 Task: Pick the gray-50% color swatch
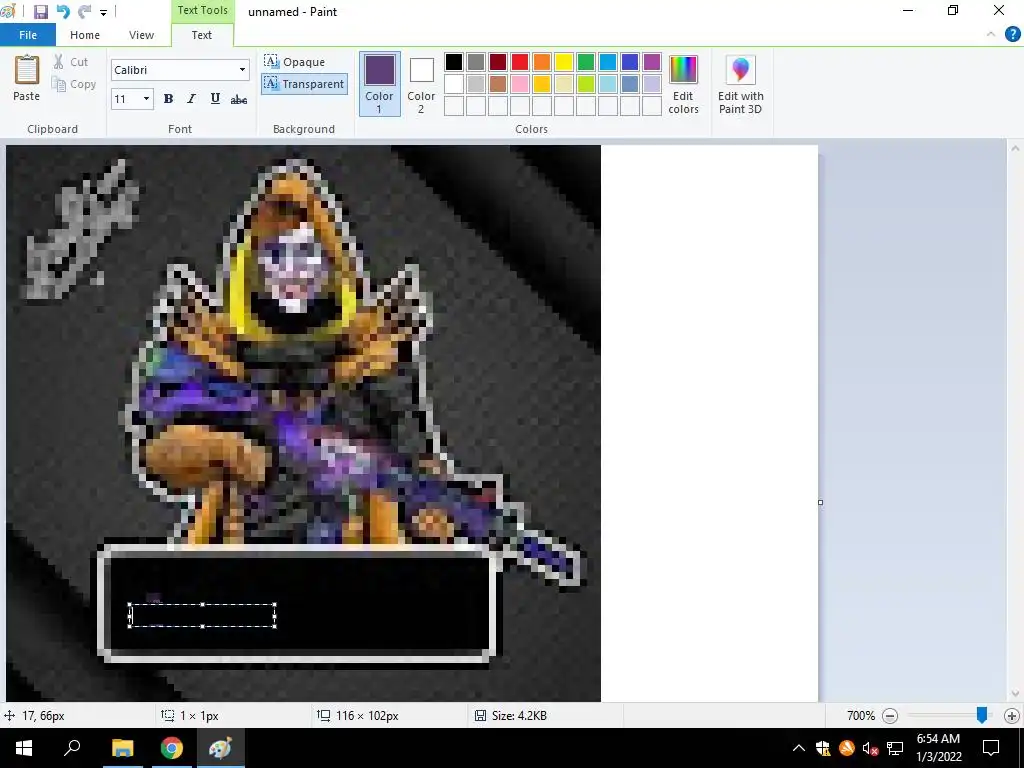click(476, 62)
